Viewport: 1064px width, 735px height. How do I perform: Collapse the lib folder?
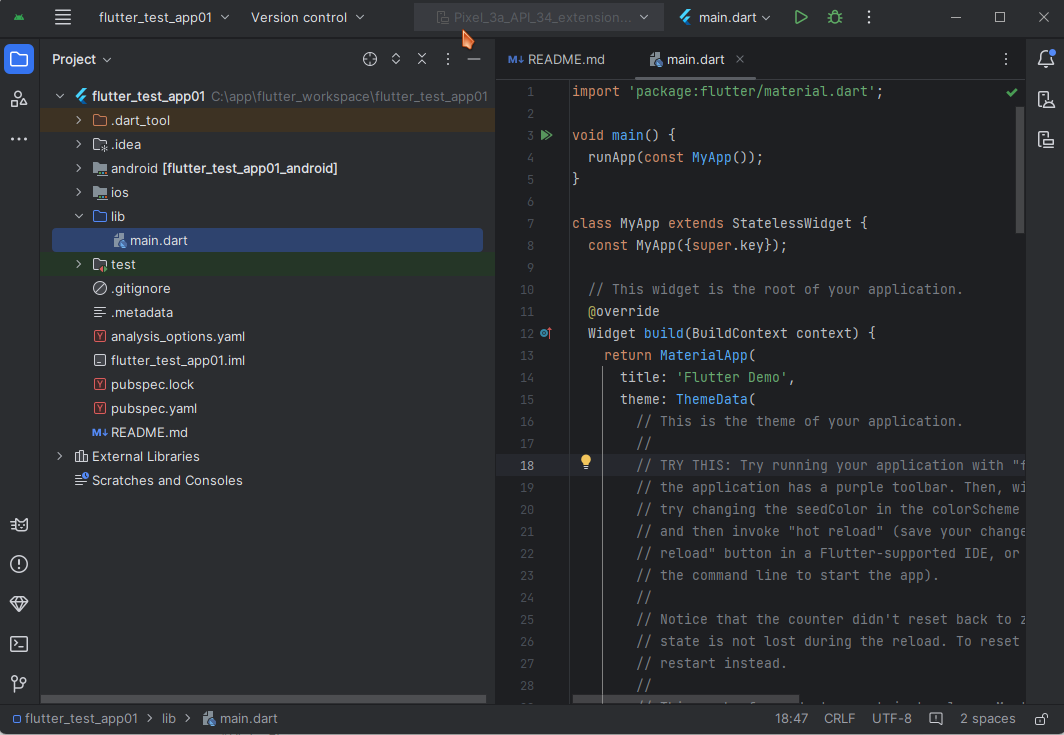79,216
